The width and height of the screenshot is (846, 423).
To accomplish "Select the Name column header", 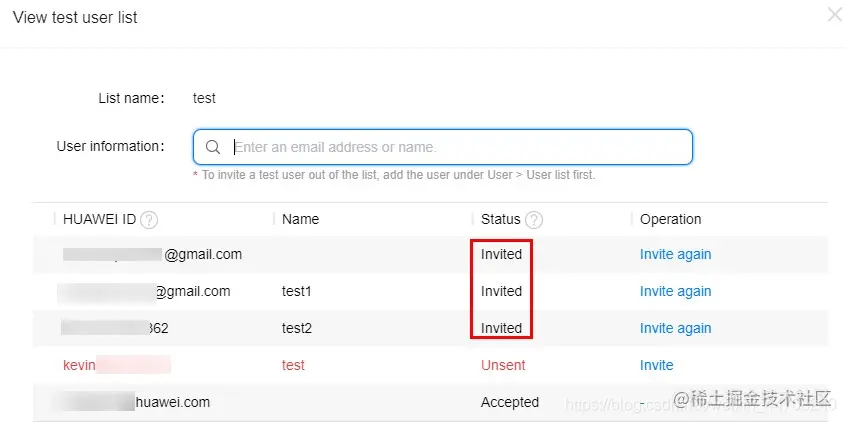I will point(301,219).
